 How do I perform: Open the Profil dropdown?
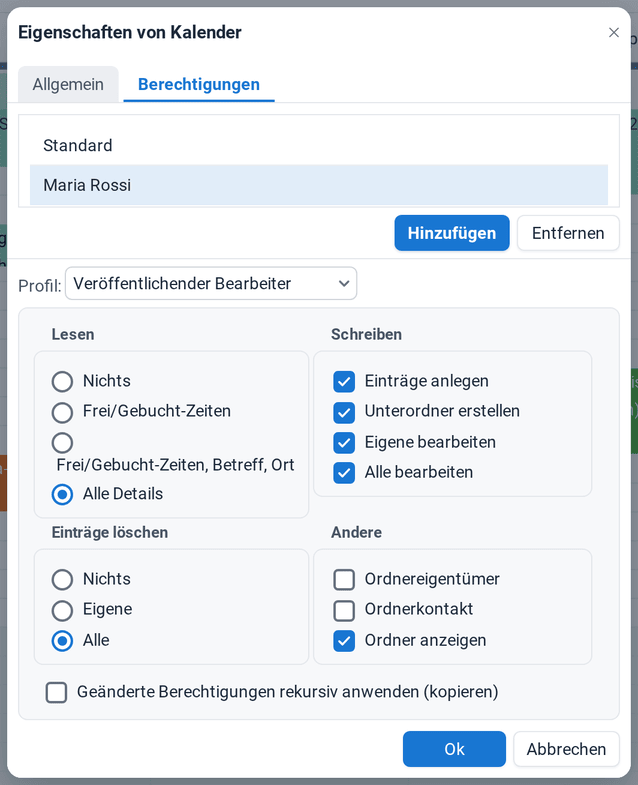[211, 283]
